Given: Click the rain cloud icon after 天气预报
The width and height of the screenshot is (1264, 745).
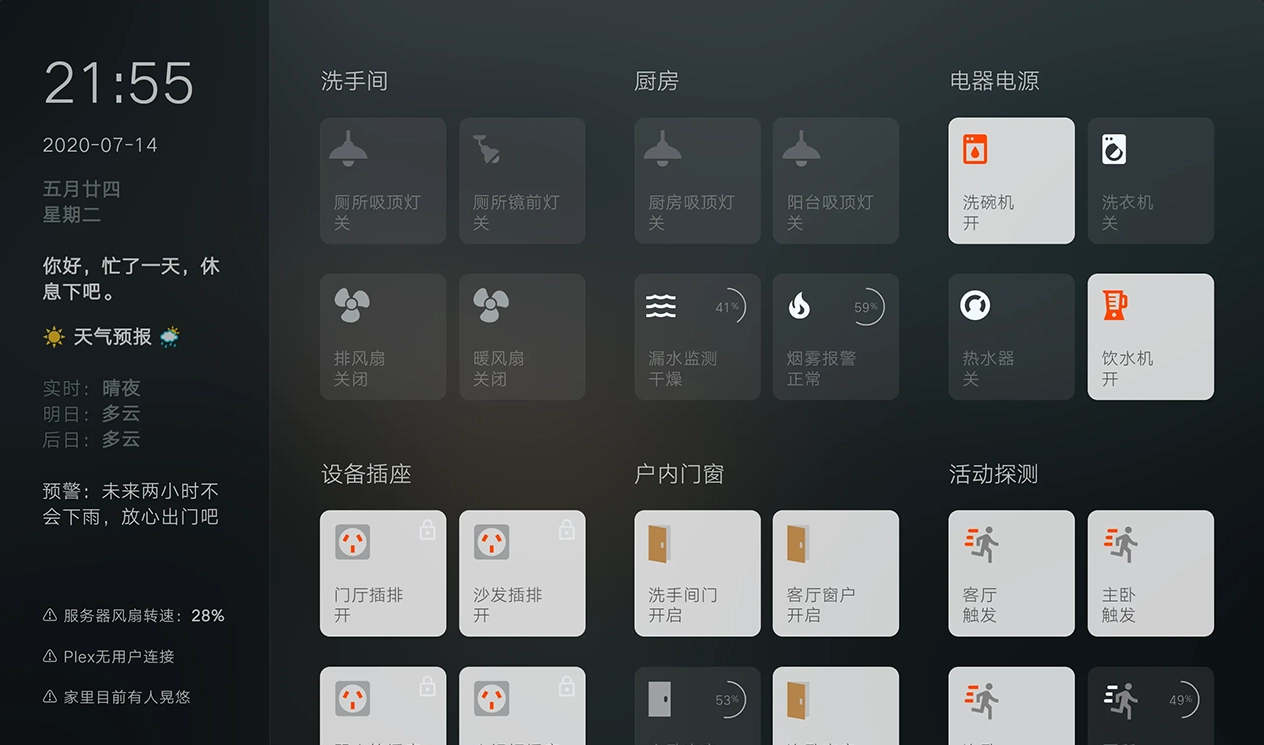Looking at the screenshot, I should (x=170, y=337).
